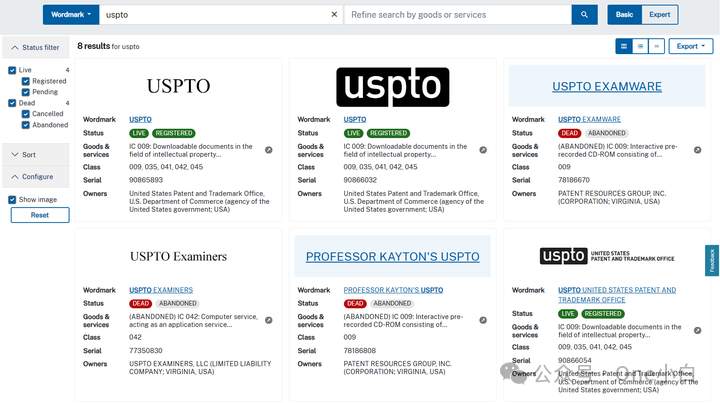Click the LIVE badge for serial 90865893

click(139, 133)
